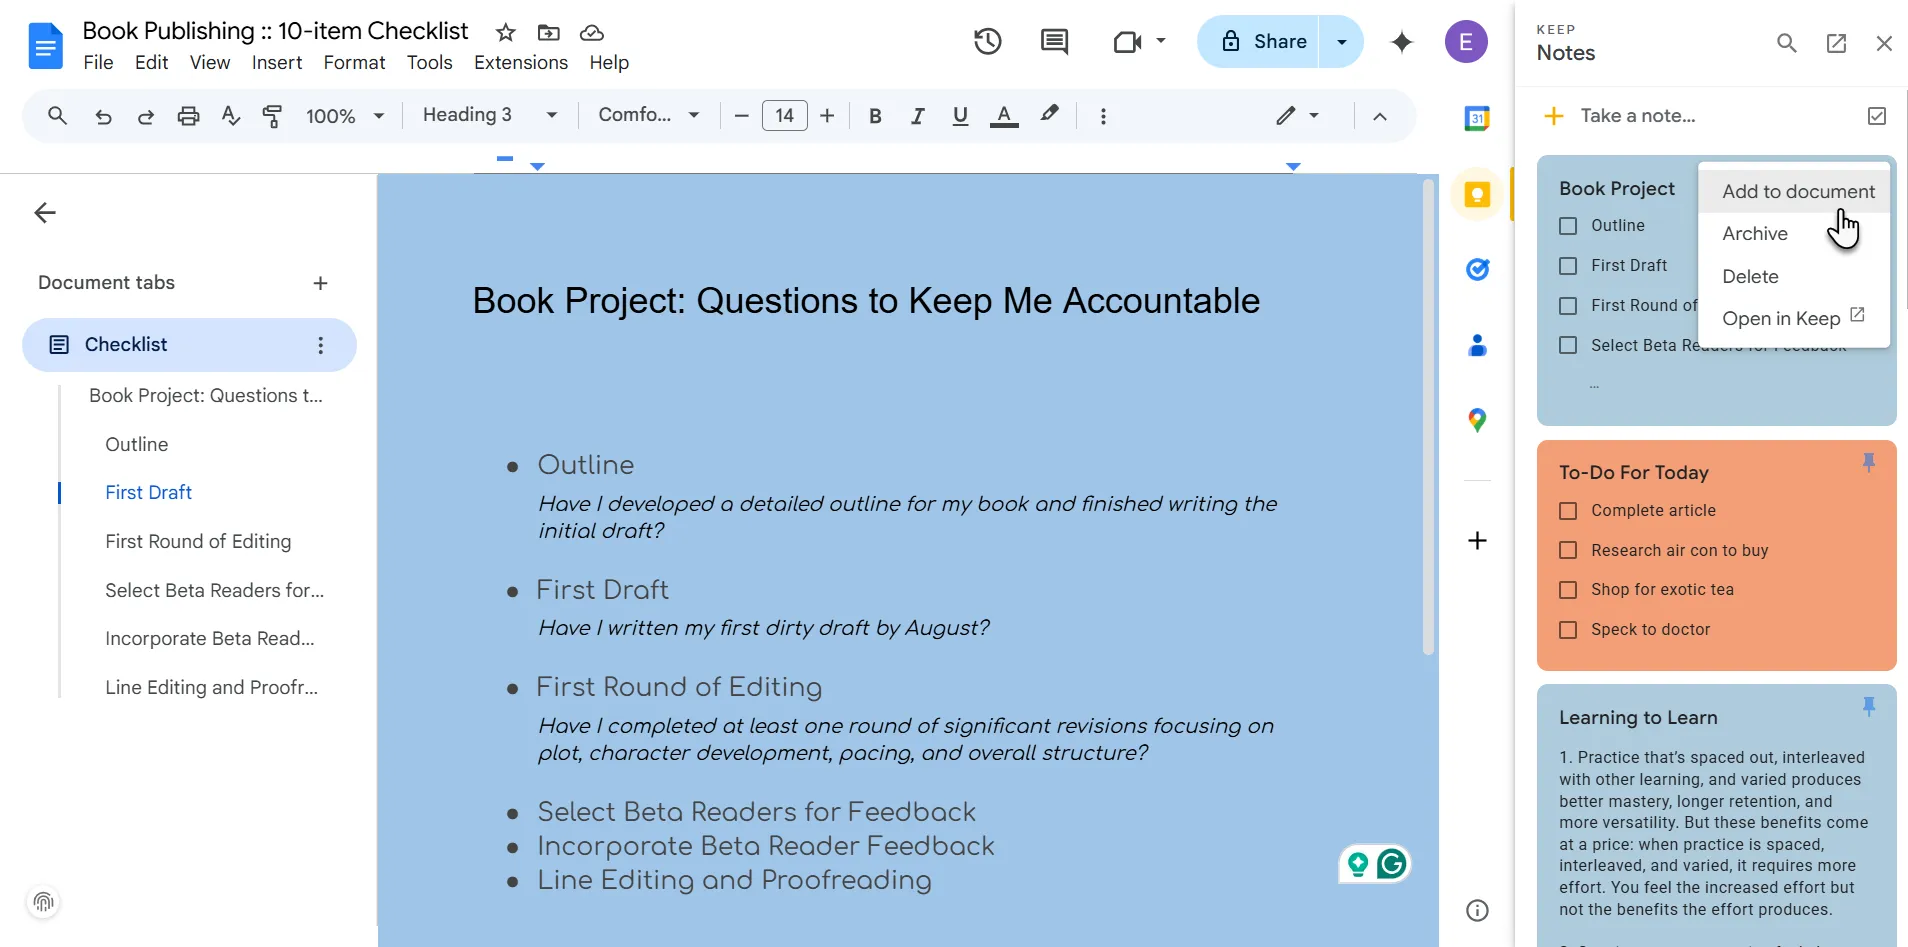Viewport: 1908px width, 947px height.
Task: Start a Meet video call
Action: tap(1128, 41)
